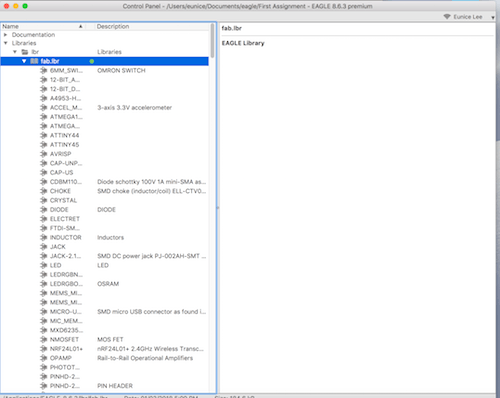The width and height of the screenshot is (500, 398).
Task: Click the library book icon of fab.lbr
Action: pos(34,61)
